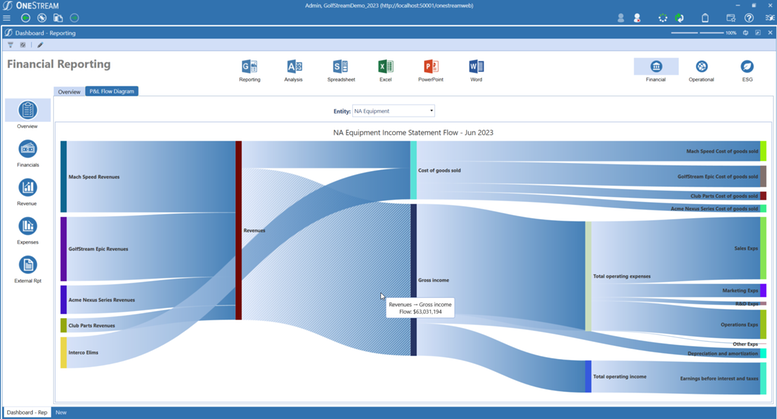Viewport: 777px width, 419px height.
Task: Adjust the dashboard zoom slider at 100%
Action: (x=698, y=33)
